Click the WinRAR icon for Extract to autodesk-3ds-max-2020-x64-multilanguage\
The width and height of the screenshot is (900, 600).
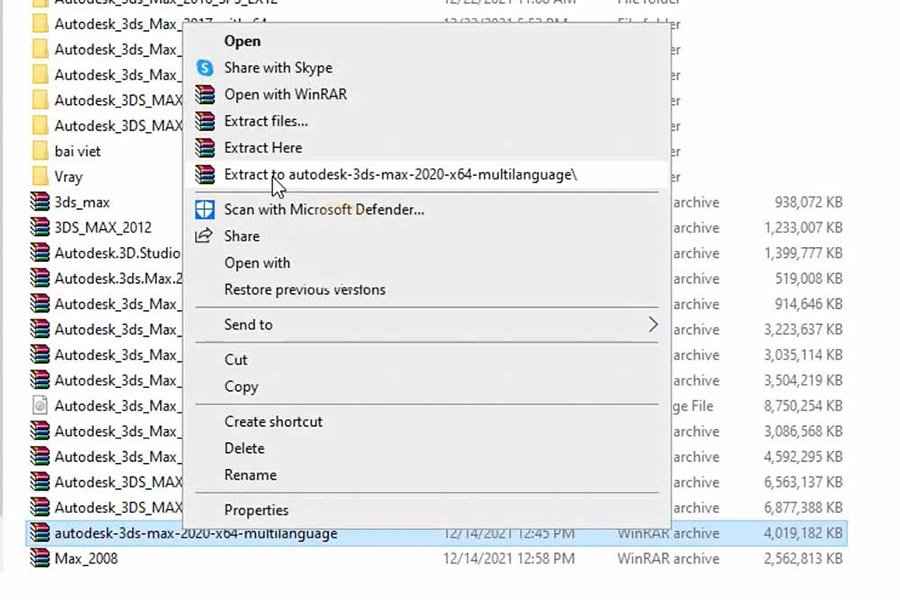(205, 174)
